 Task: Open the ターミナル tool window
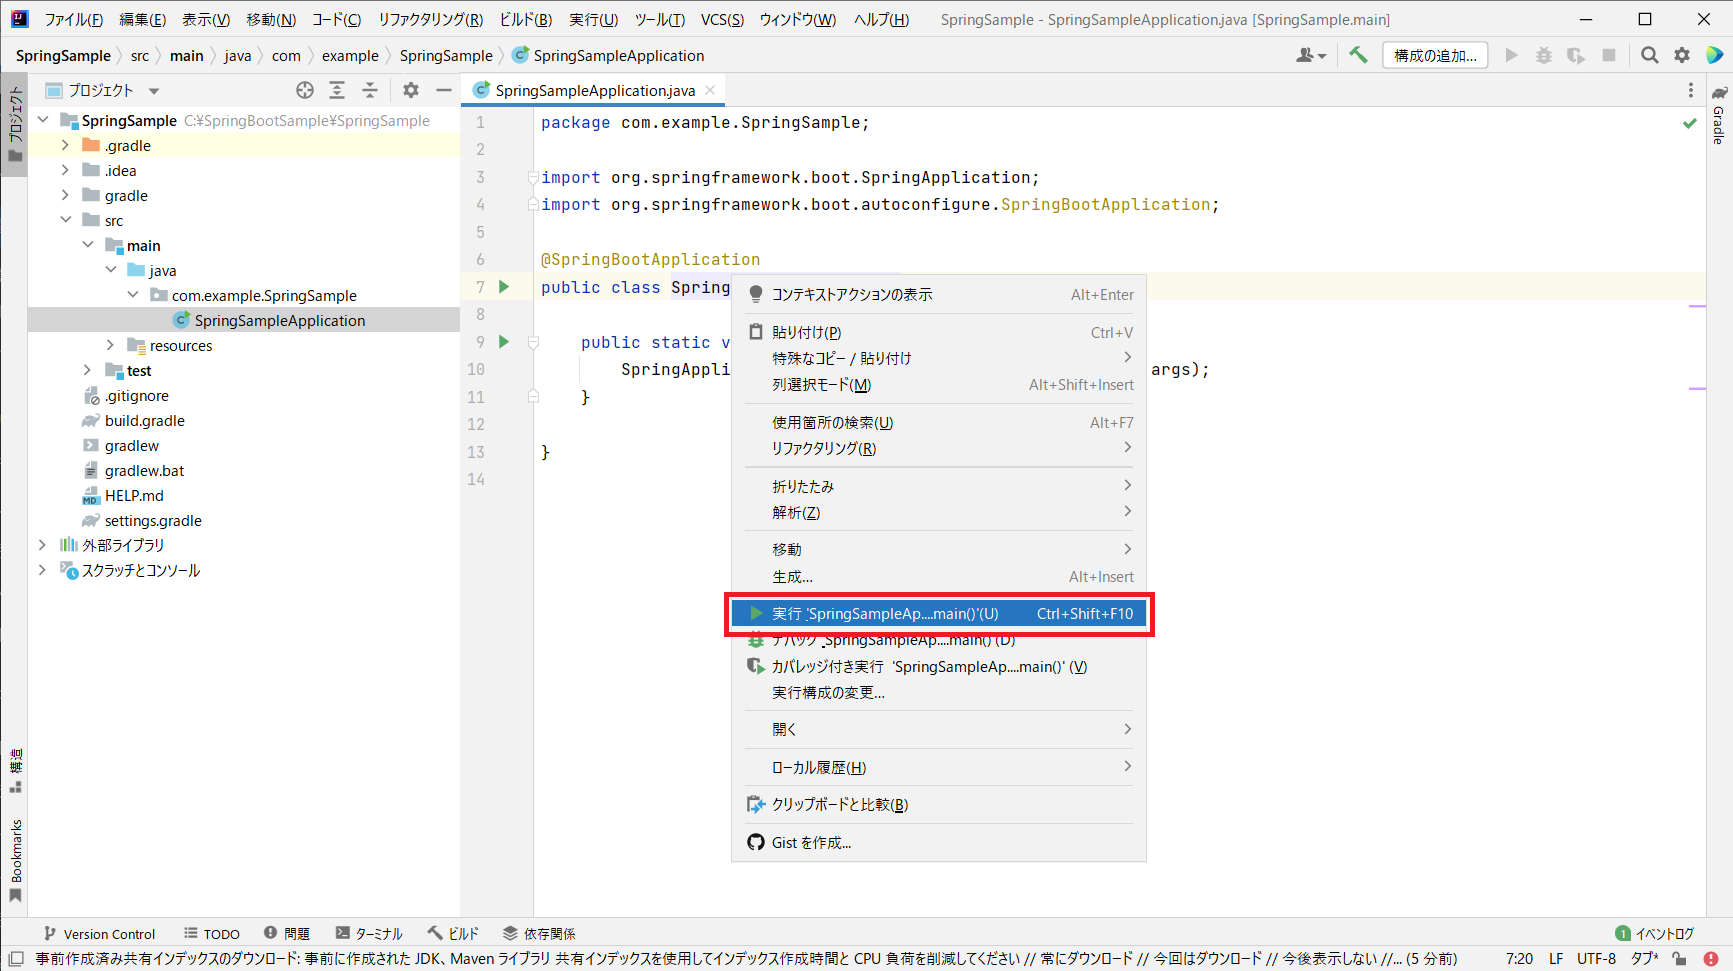(369, 933)
